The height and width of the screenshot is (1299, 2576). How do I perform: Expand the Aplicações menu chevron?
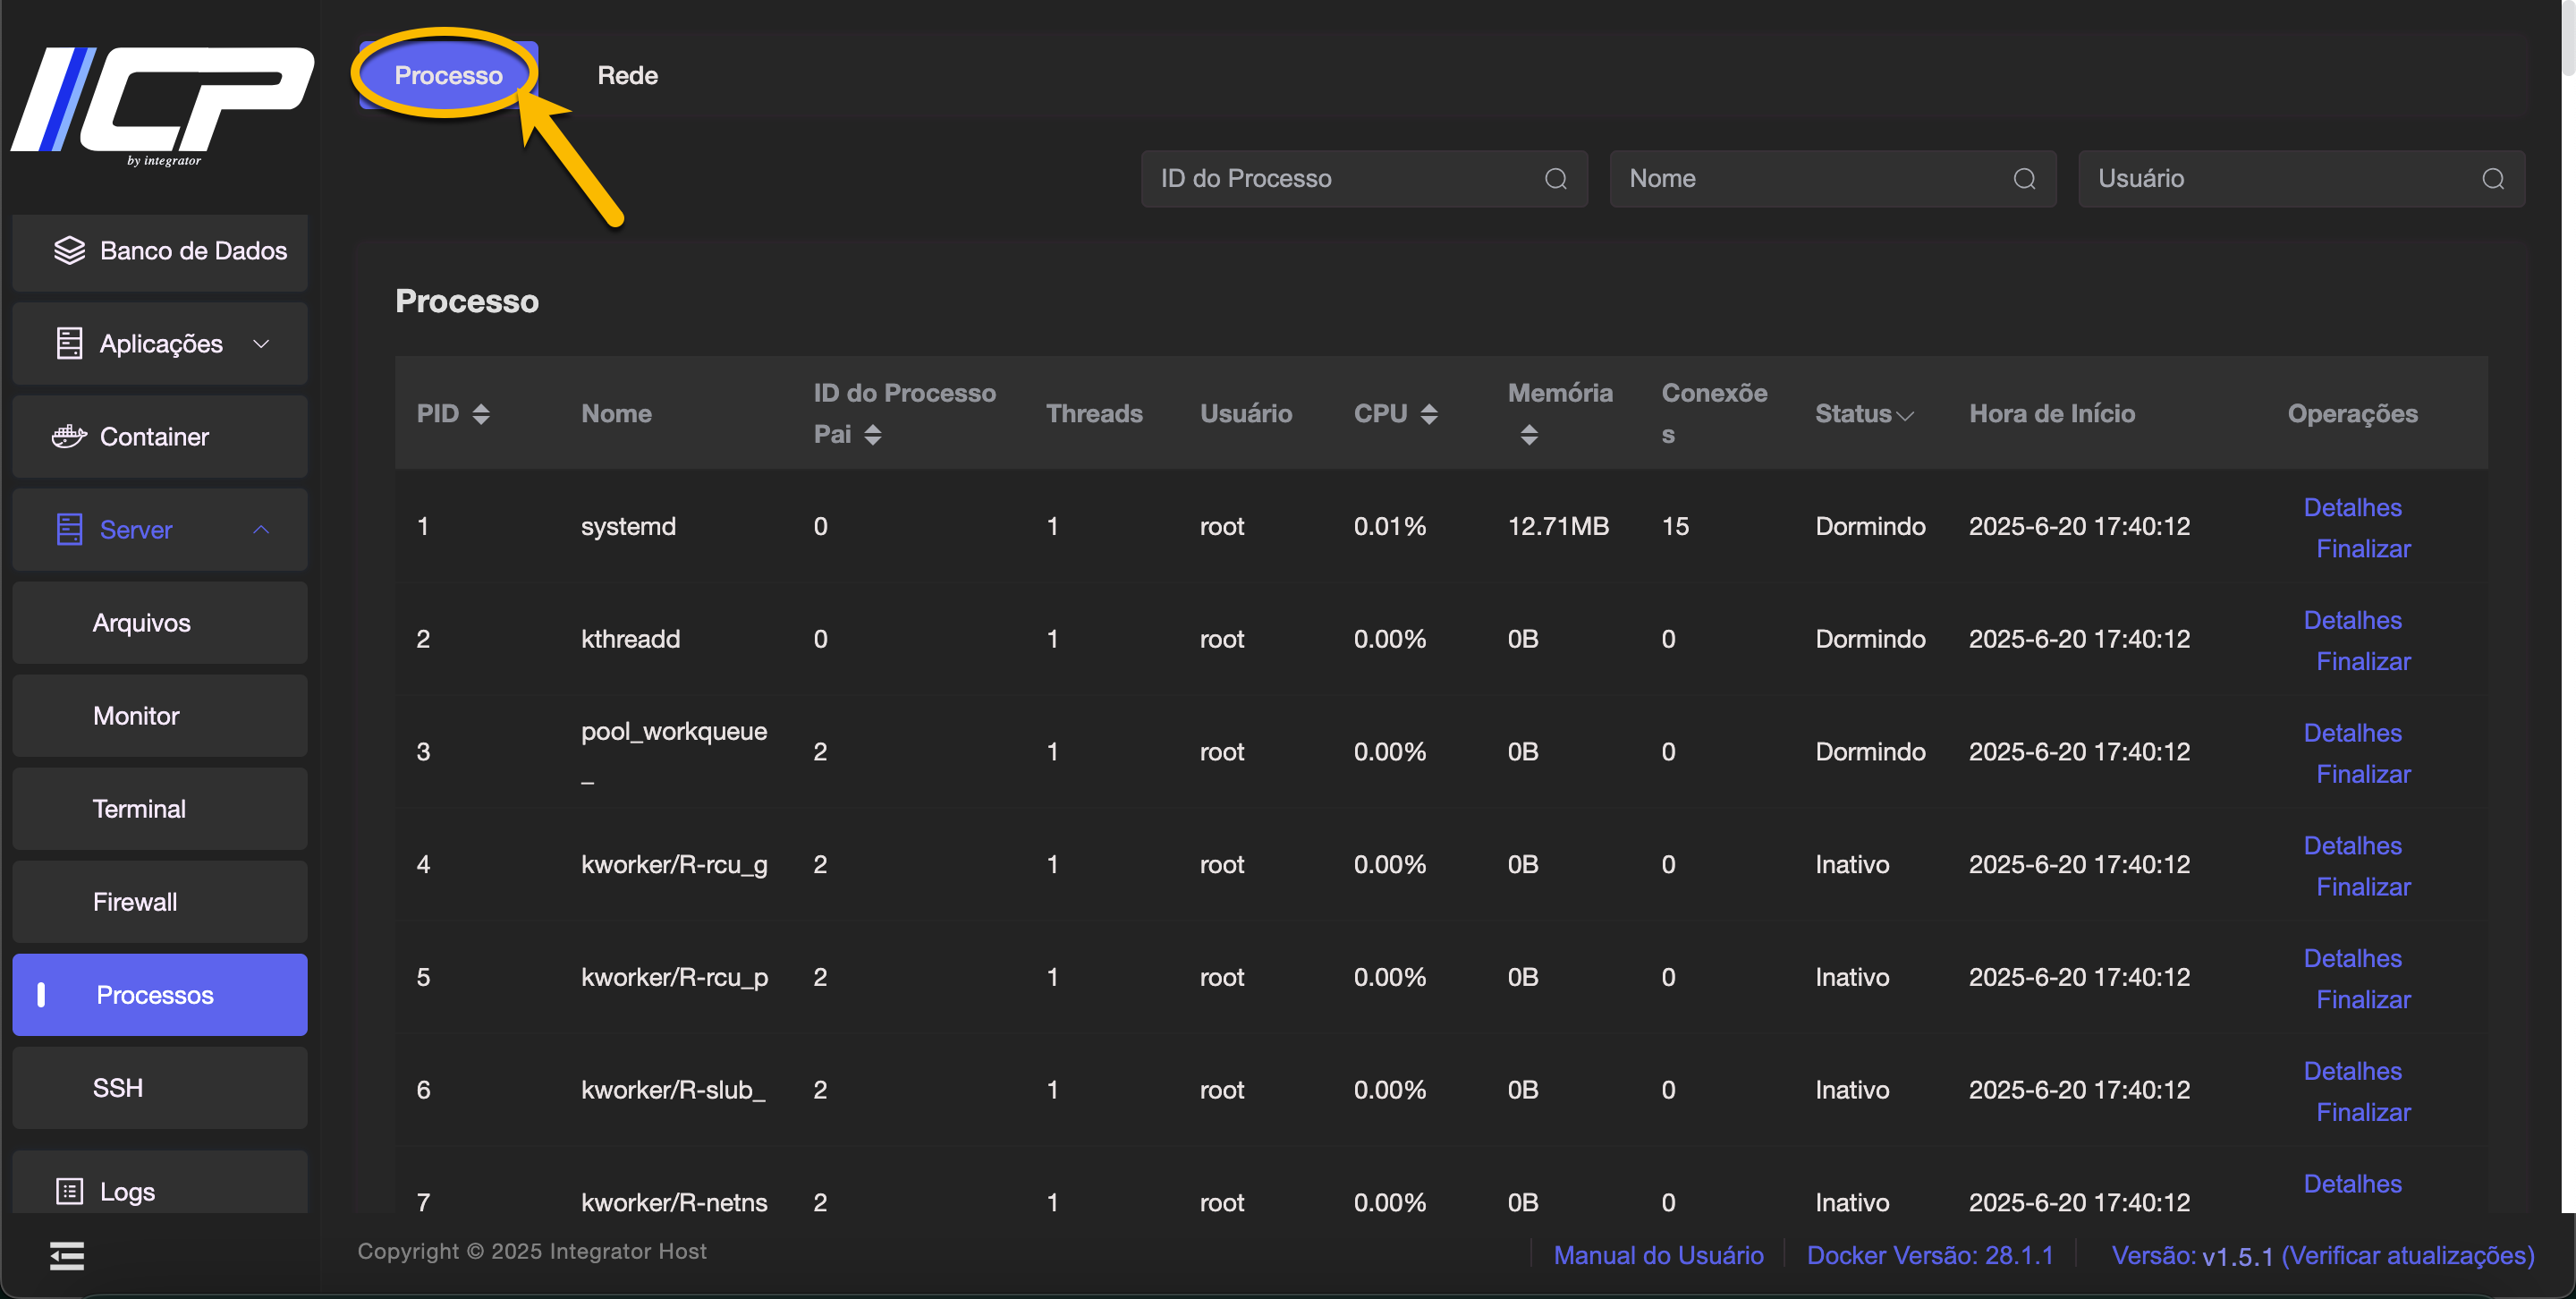(261, 344)
